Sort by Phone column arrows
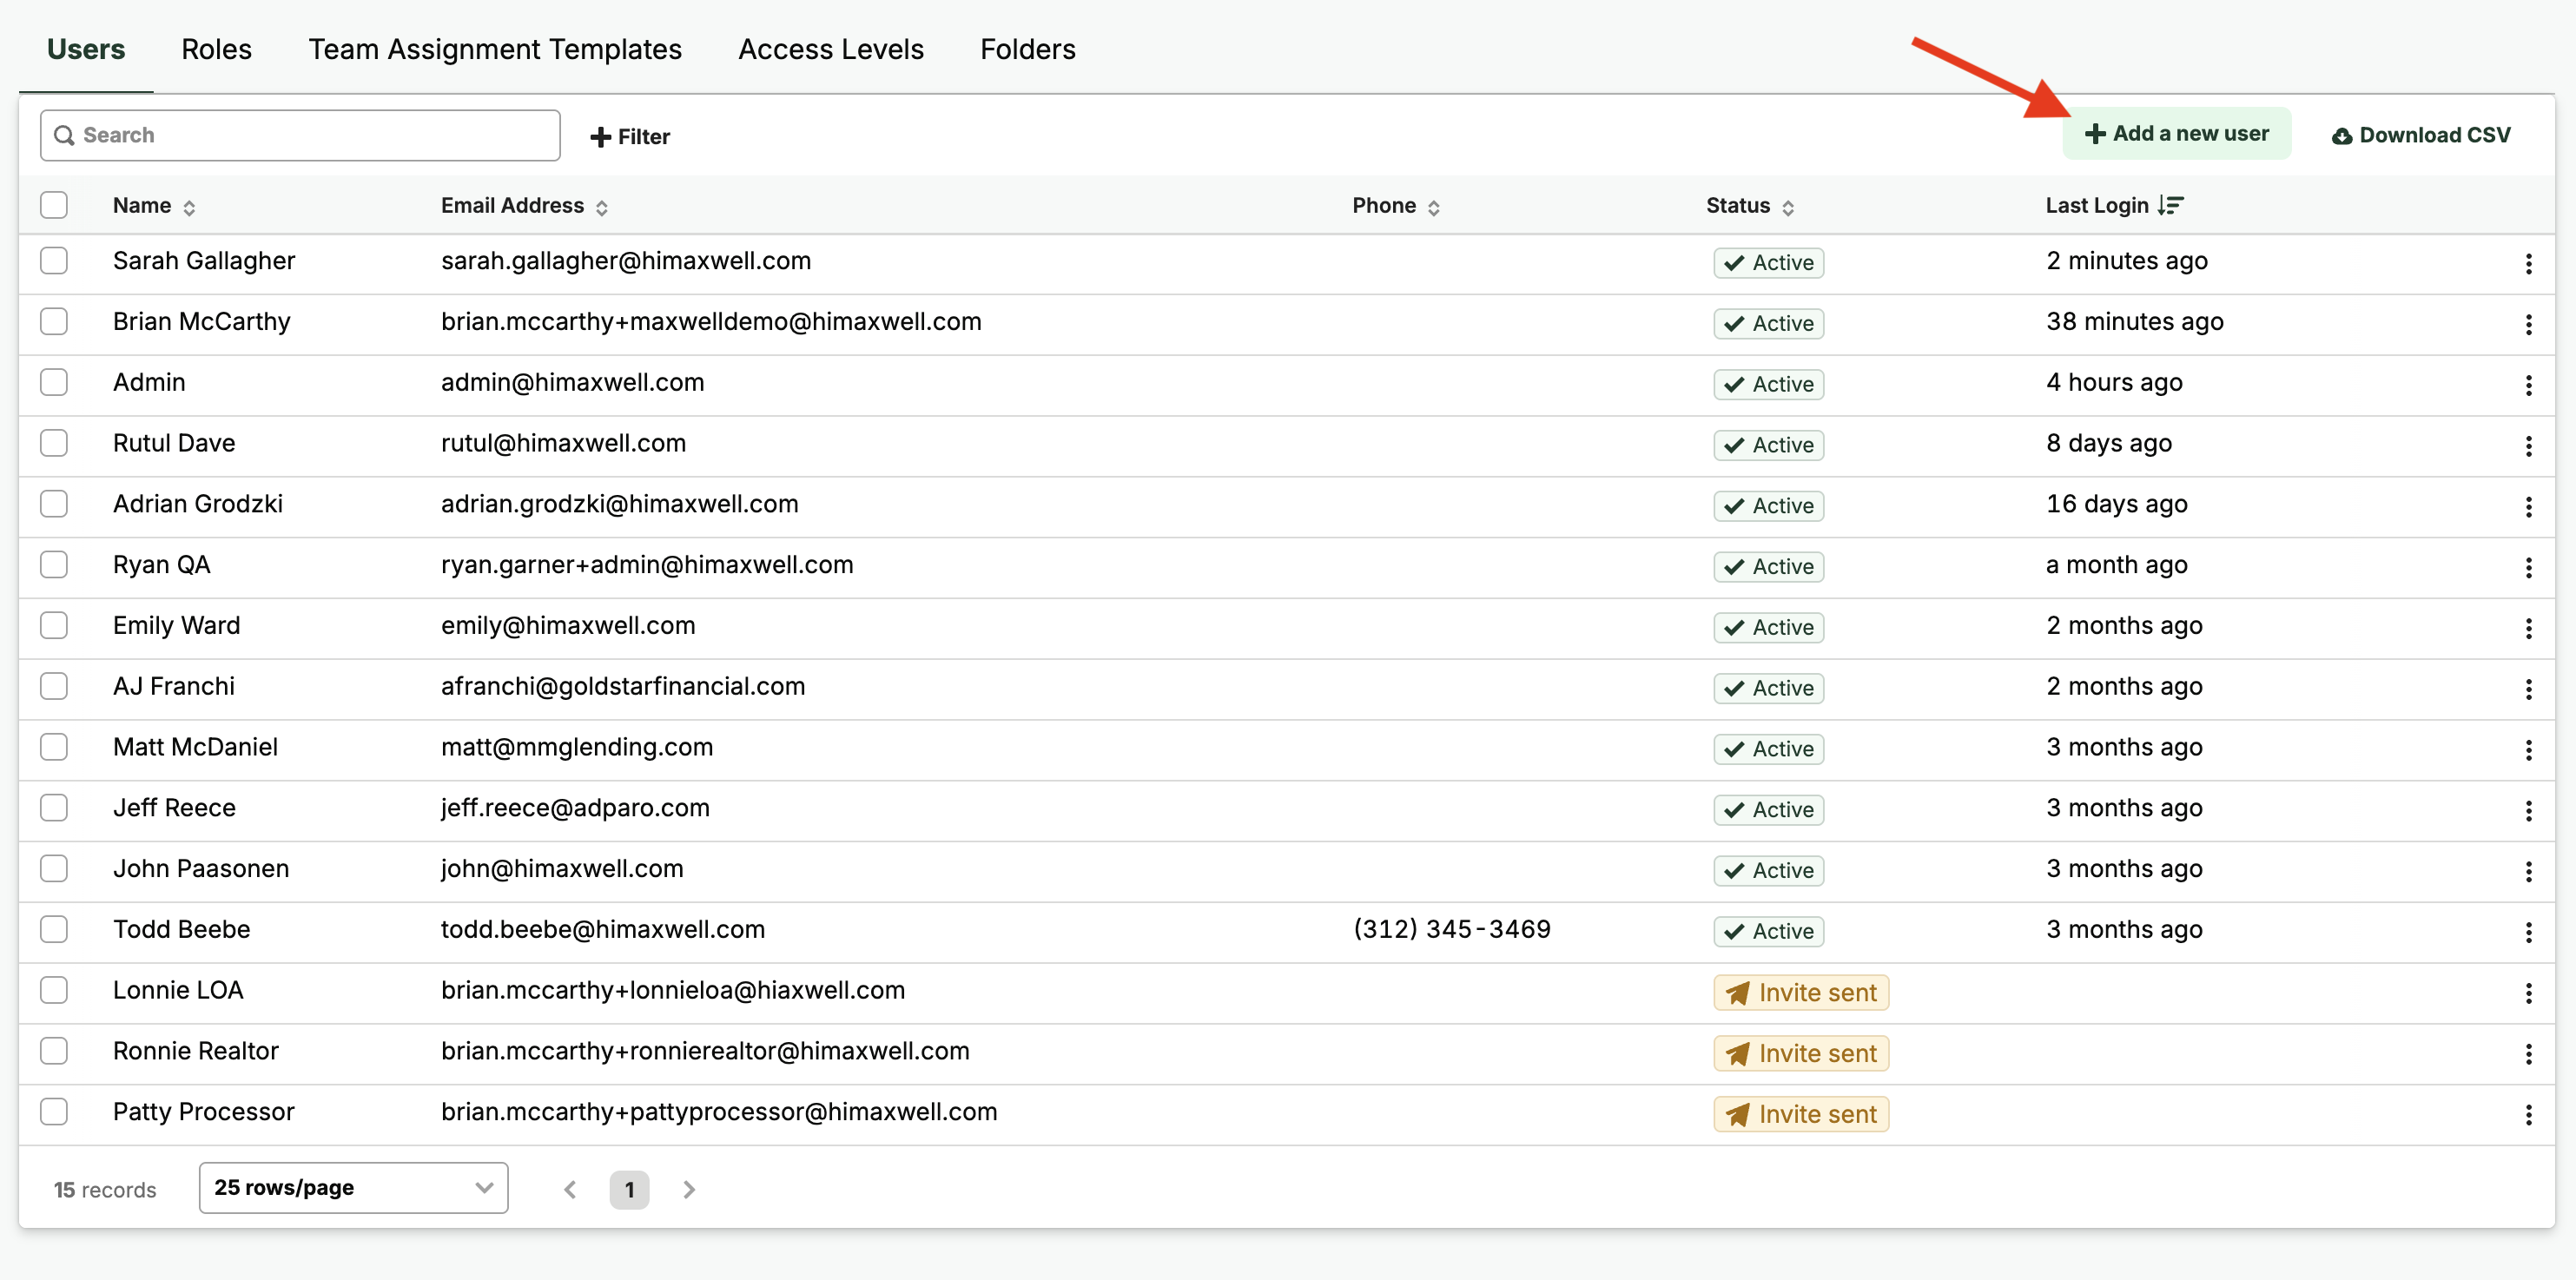 click(x=1433, y=207)
